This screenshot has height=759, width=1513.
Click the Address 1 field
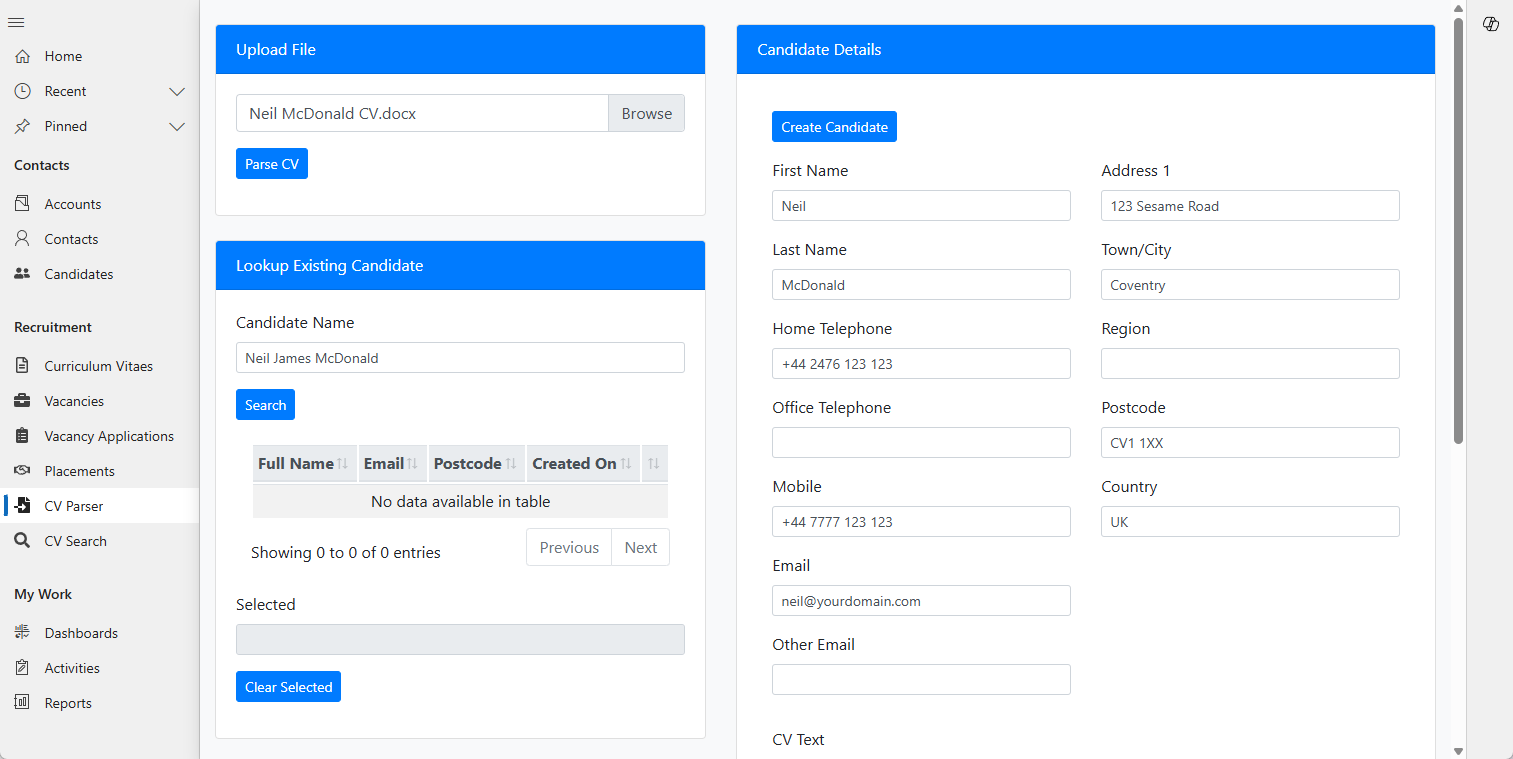pyautogui.click(x=1250, y=206)
